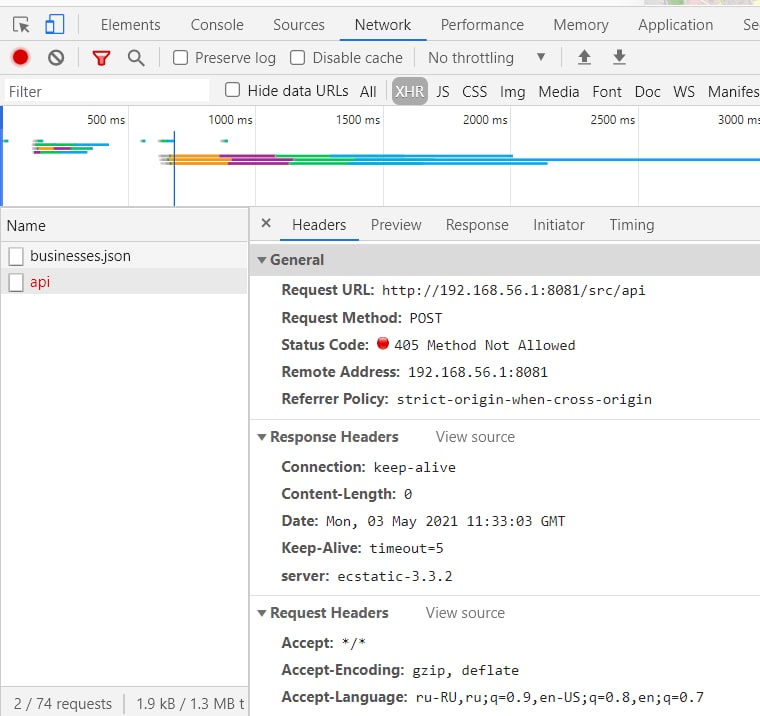Open the Timing tab of the request
Viewport: 760px width, 716px height.
click(x=631, y=225)
